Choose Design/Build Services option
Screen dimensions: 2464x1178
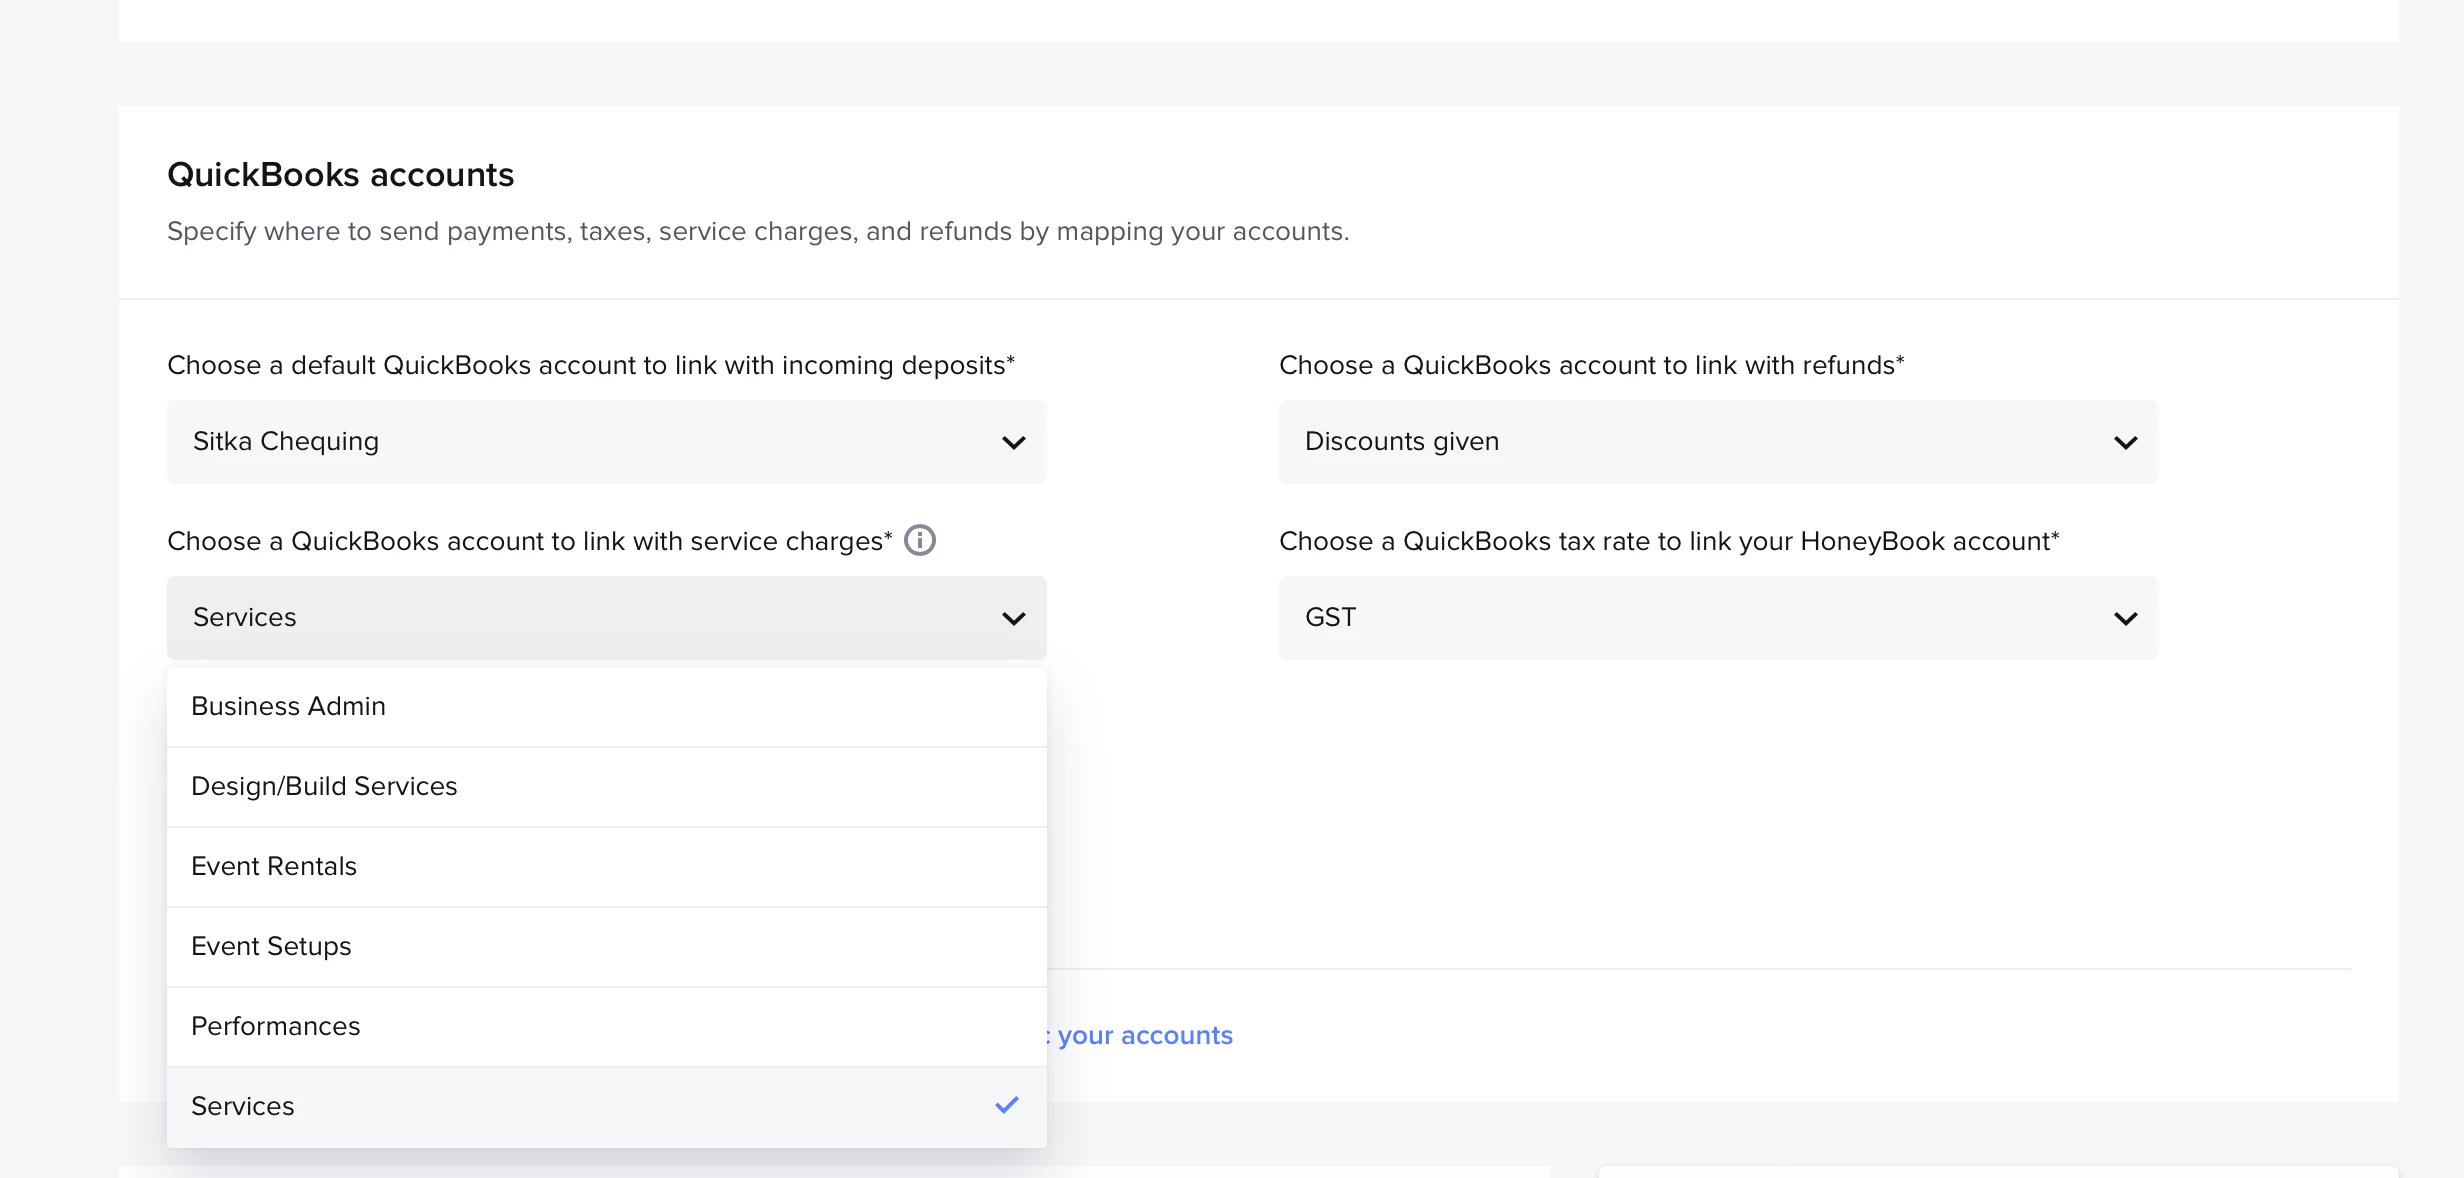(x=607, y=787)
